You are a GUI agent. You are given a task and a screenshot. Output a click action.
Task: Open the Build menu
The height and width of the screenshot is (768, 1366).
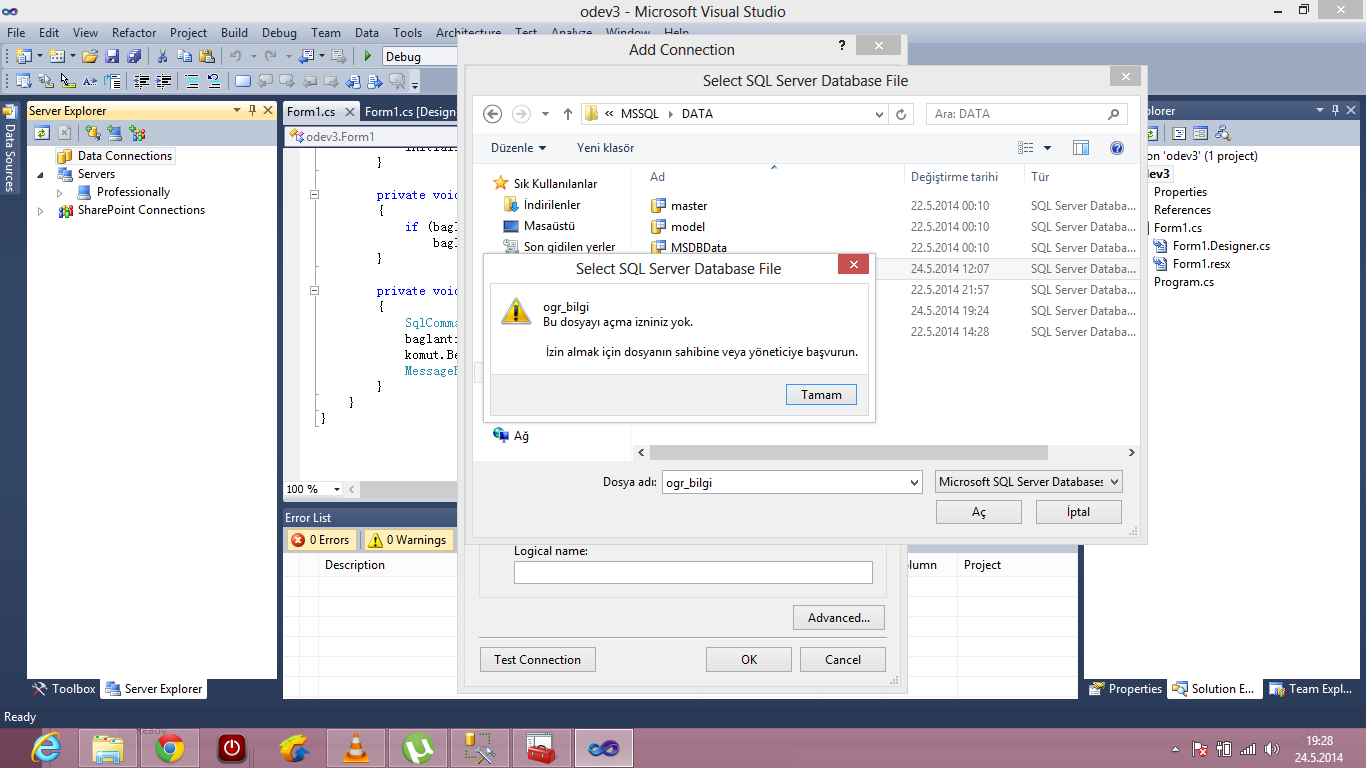coord(234,33)
